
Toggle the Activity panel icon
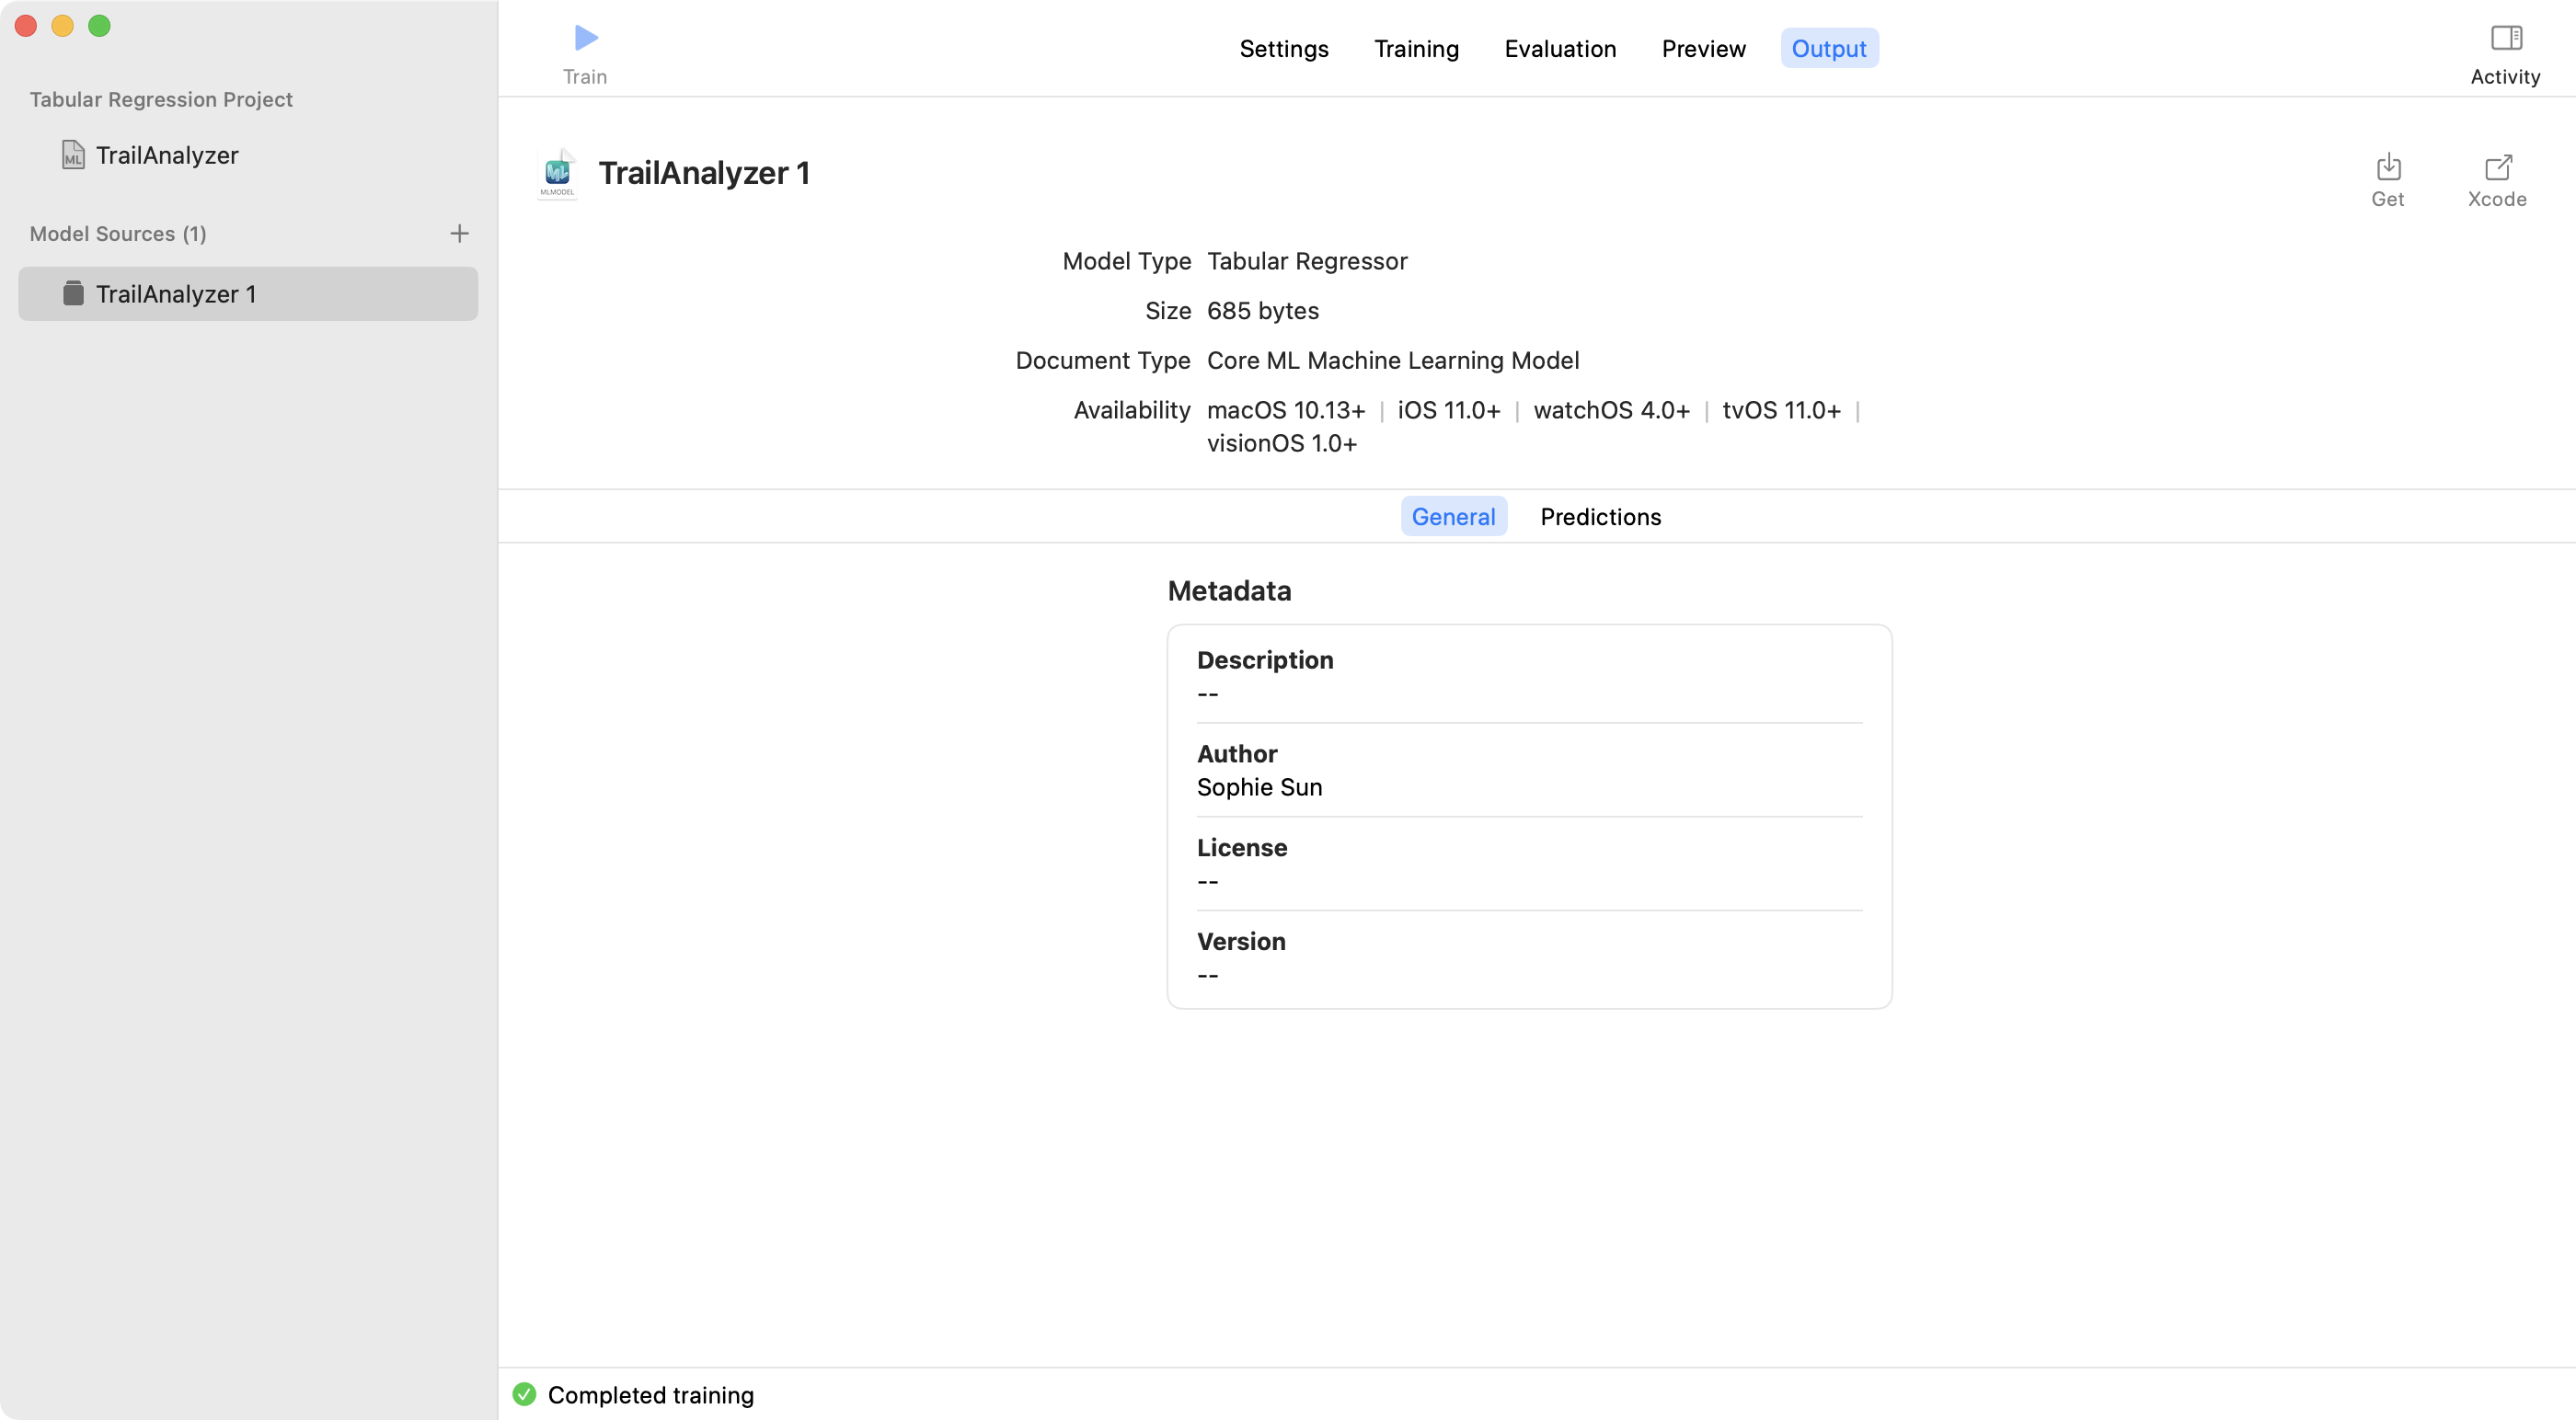click(x=2506, y=38)
